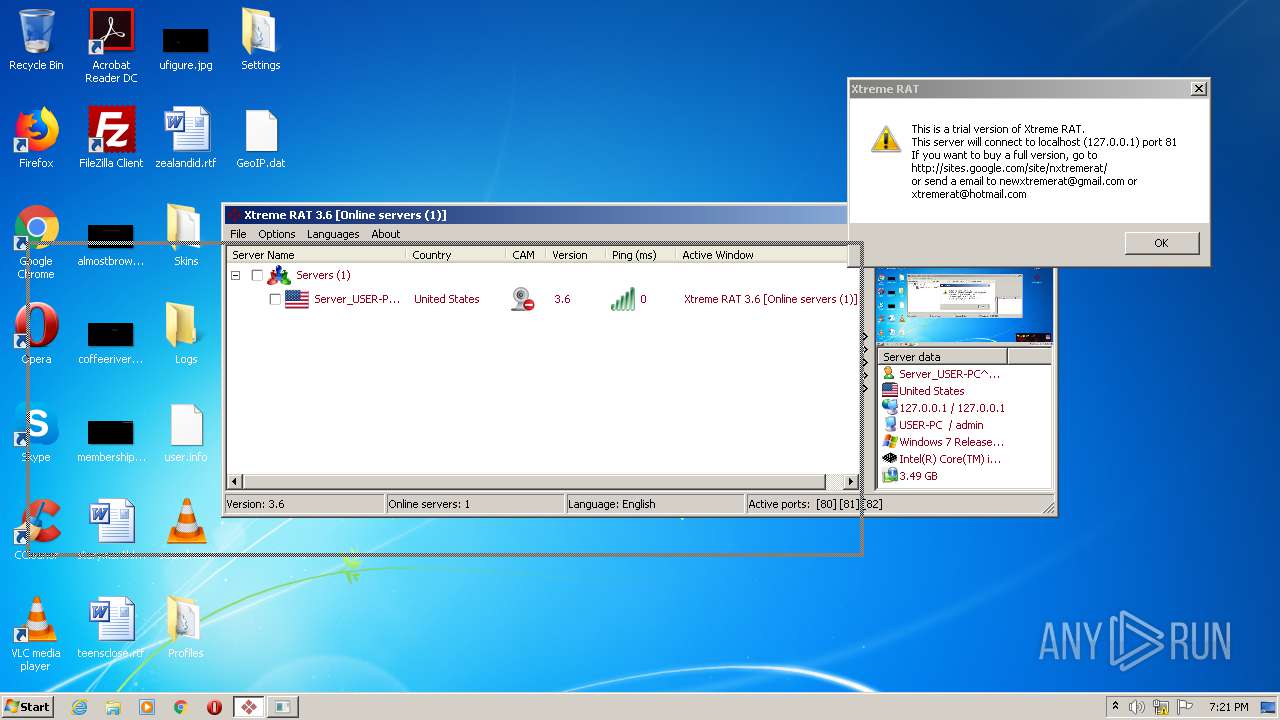Click the United States country cell in server row

pyautogui.click(x=446, y=299)
